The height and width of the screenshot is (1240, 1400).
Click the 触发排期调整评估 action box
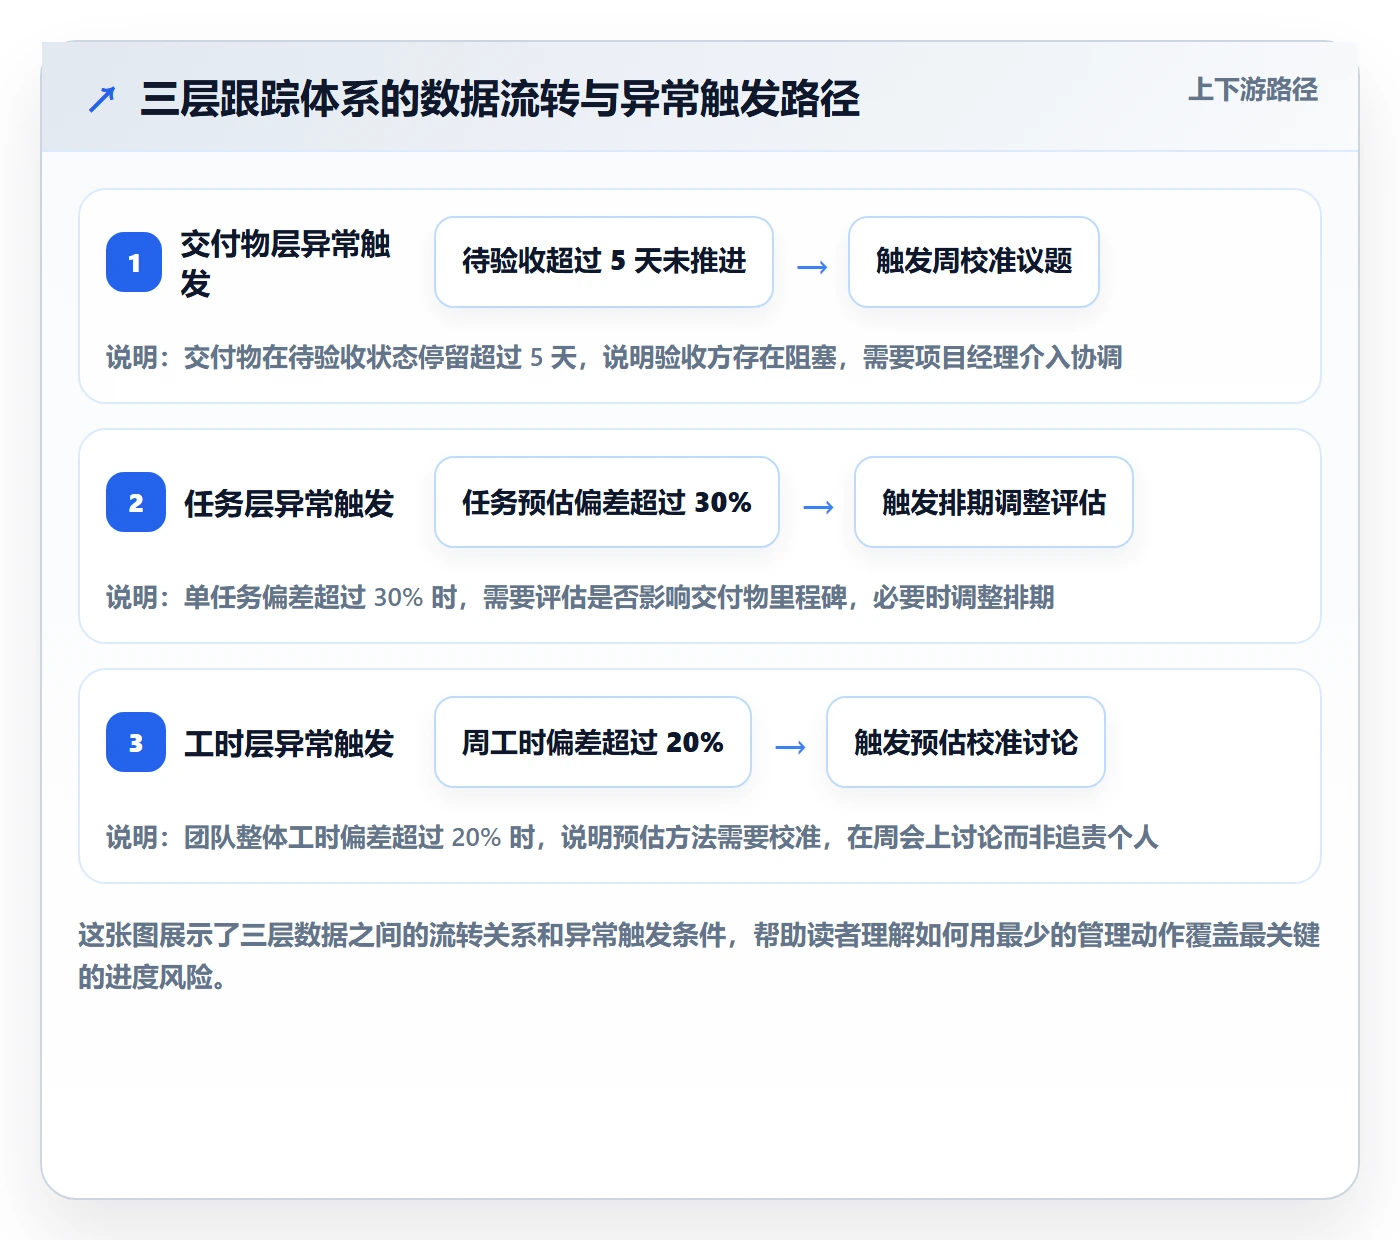994,502
